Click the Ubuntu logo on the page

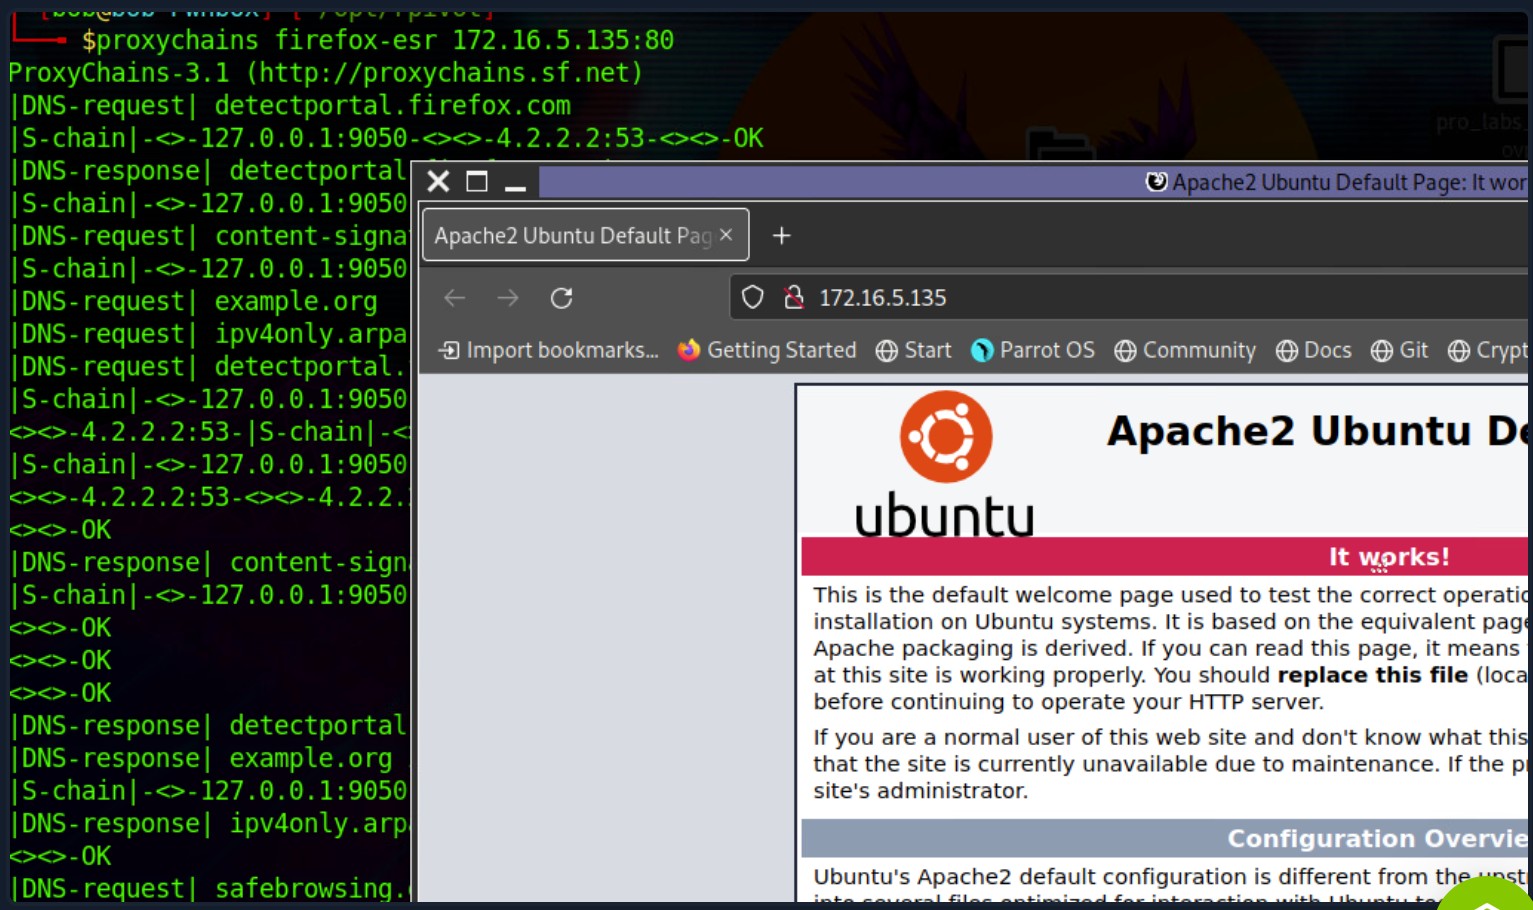click(x=945, y=438)
